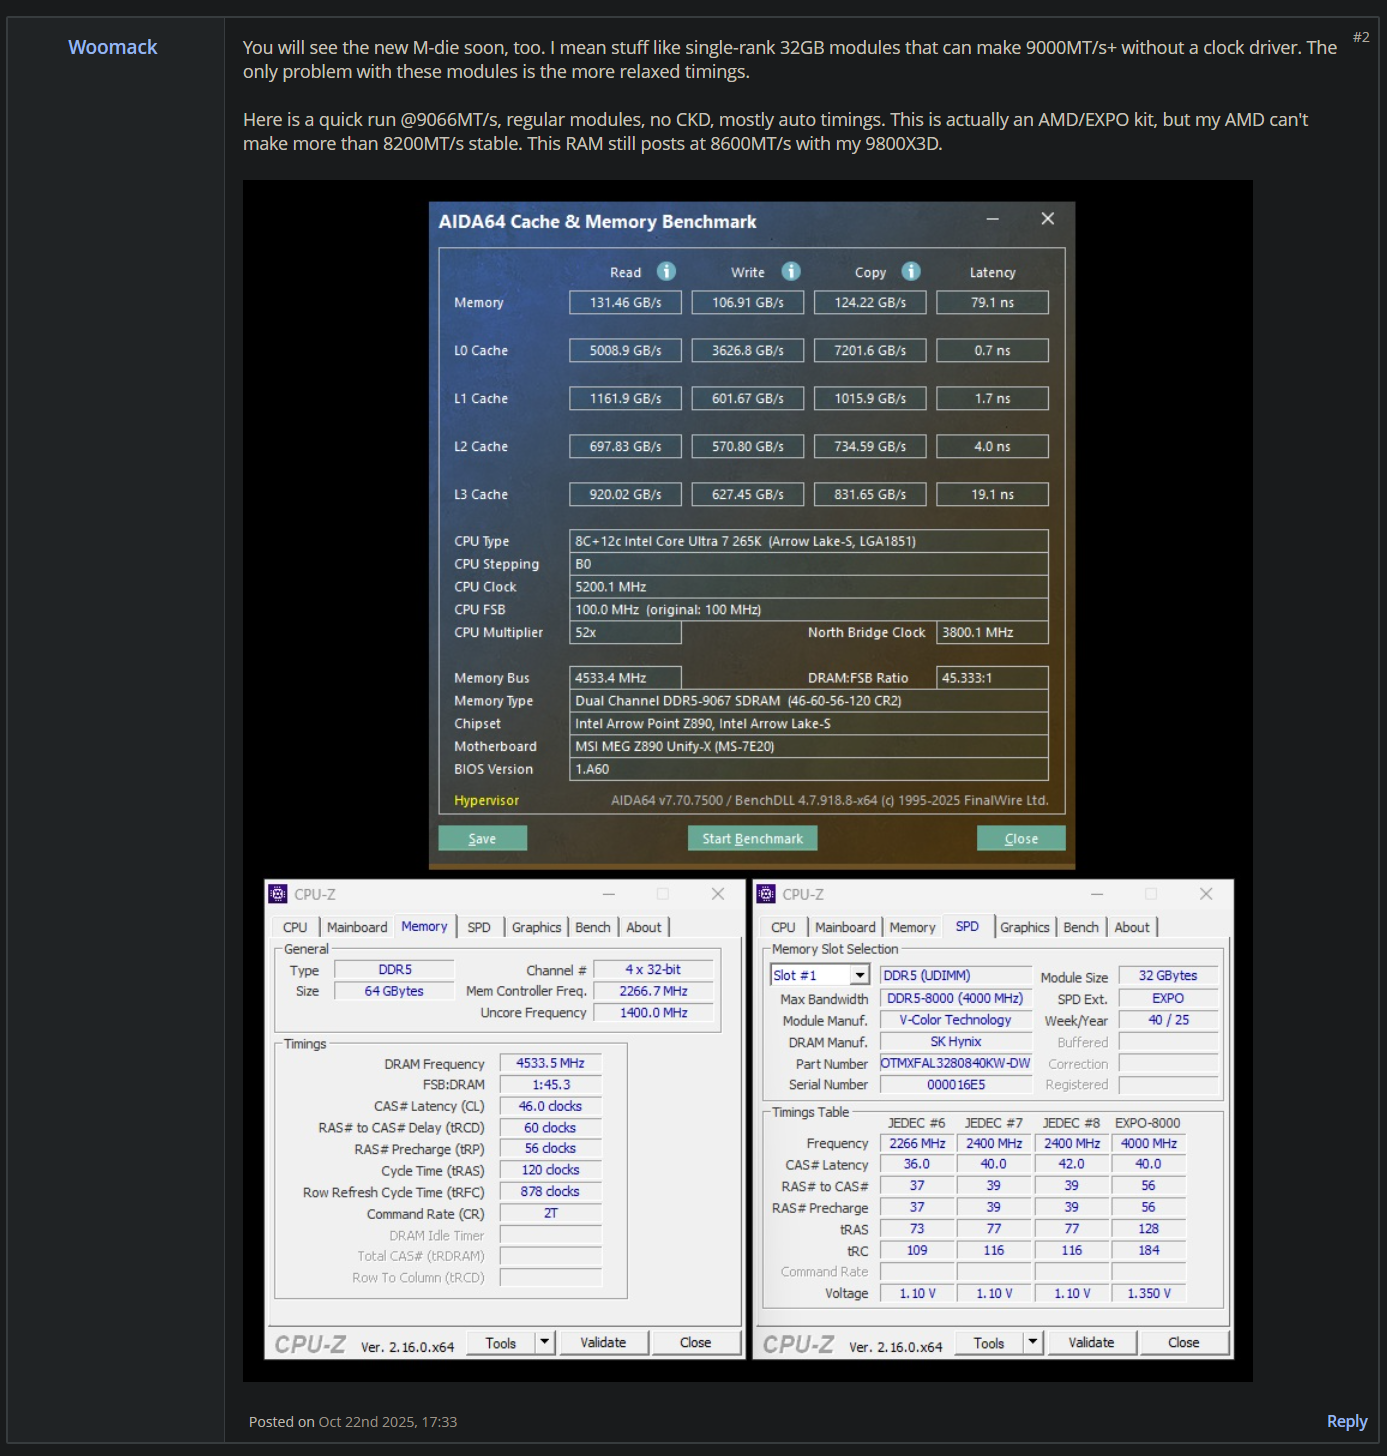Image resolution: width=1387 pixels, height=1456 pixels.
Task: Open CPU tab in the CPU-Z SPD-tab window
Action: pos(783,927)
